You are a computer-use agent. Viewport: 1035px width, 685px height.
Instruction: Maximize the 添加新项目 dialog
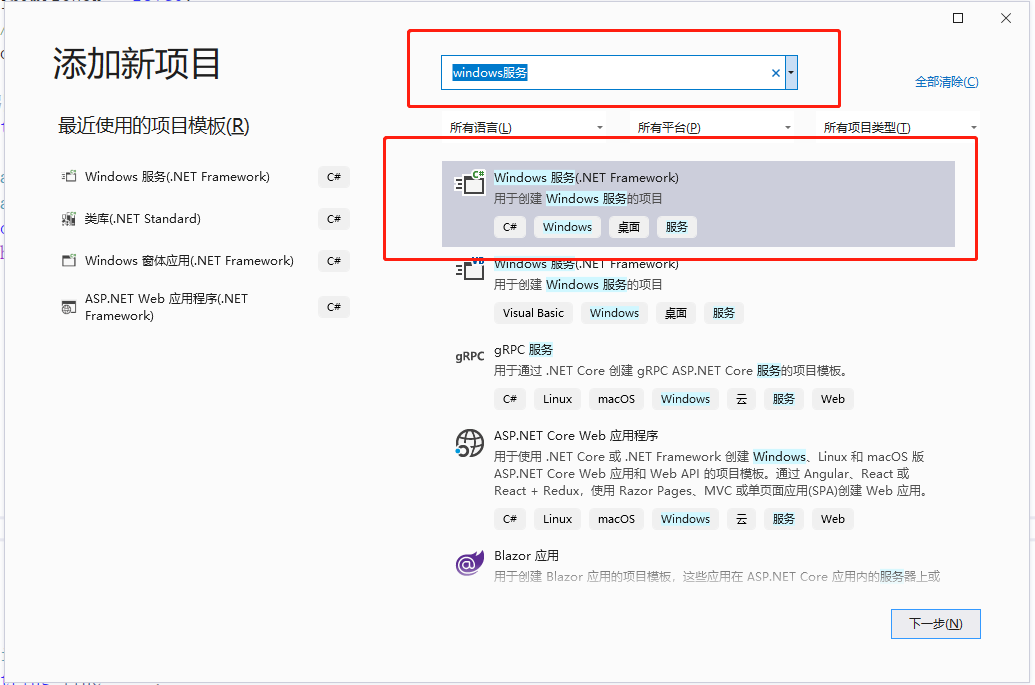pos(958,18)
